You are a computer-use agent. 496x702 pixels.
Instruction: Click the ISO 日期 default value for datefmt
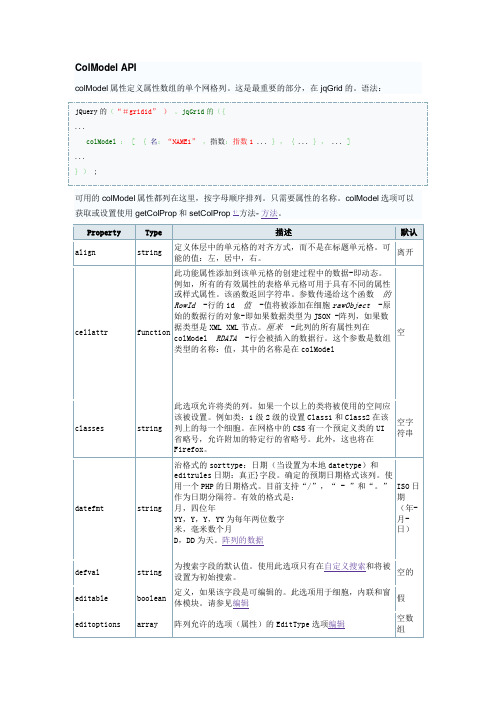(x=408, y=507)
